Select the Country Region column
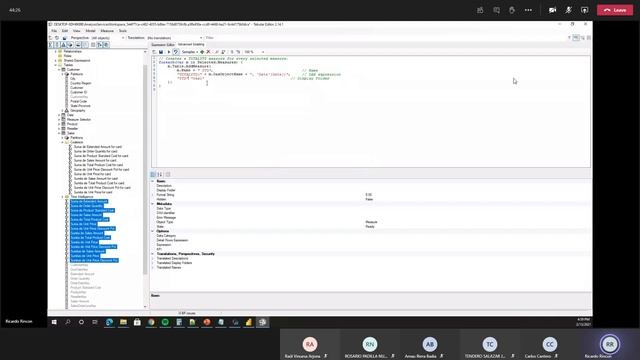Image resolution: width=640 pixels, height=360 pixels. coord(81,83)
